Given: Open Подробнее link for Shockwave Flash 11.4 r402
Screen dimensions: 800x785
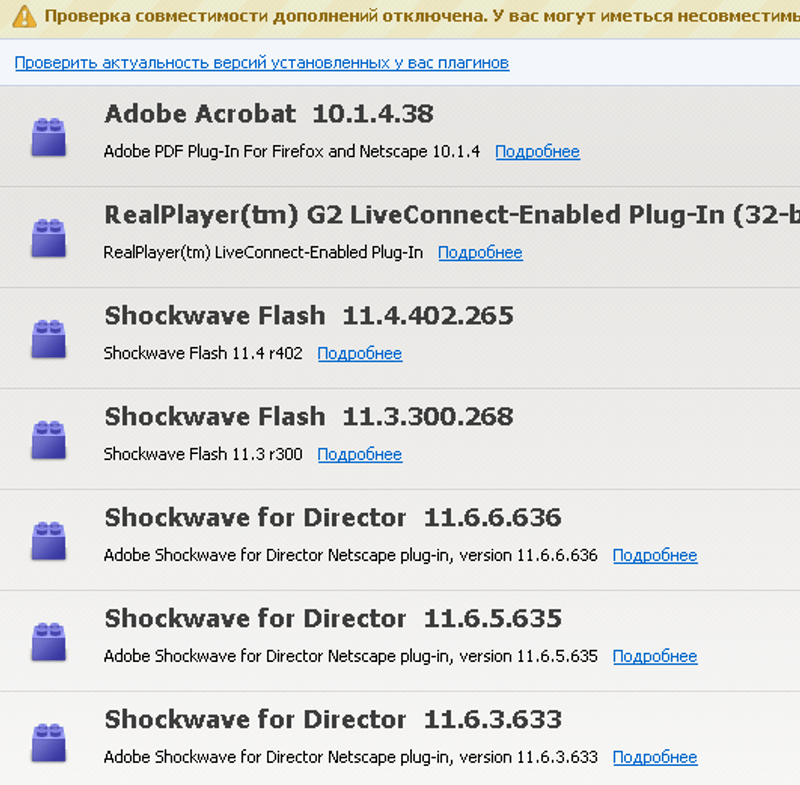Looking at the screenshot, I should click(359, 354).
